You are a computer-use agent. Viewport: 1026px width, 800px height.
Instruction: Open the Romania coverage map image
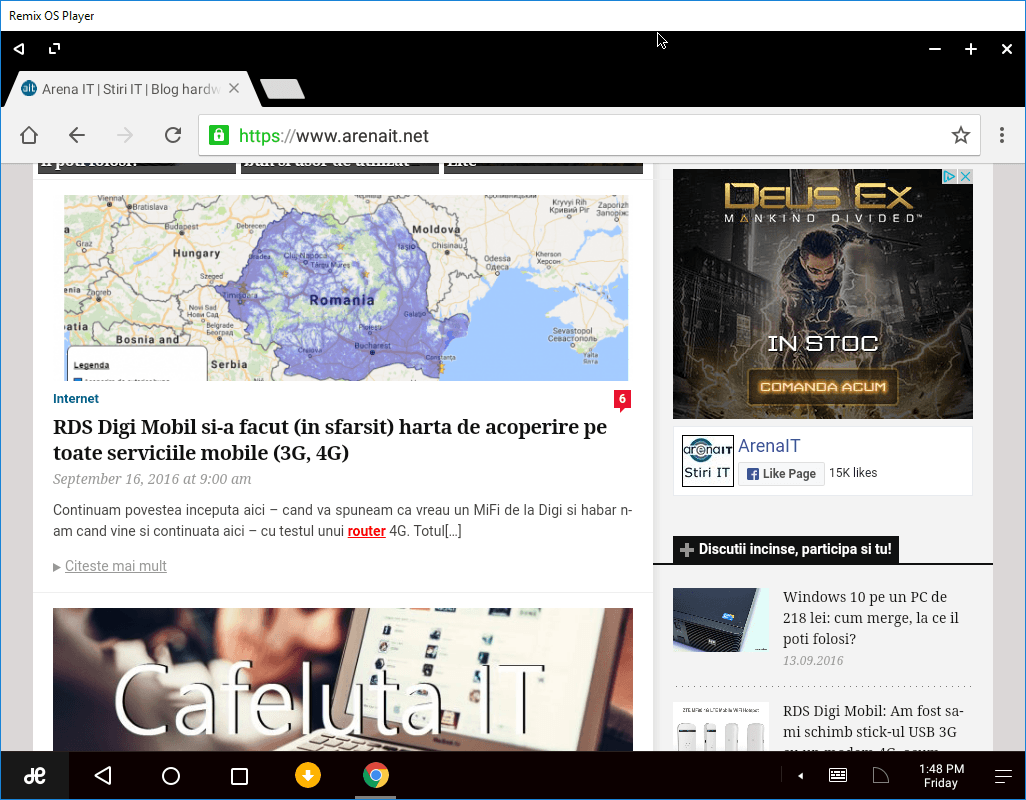coord(345,288)
